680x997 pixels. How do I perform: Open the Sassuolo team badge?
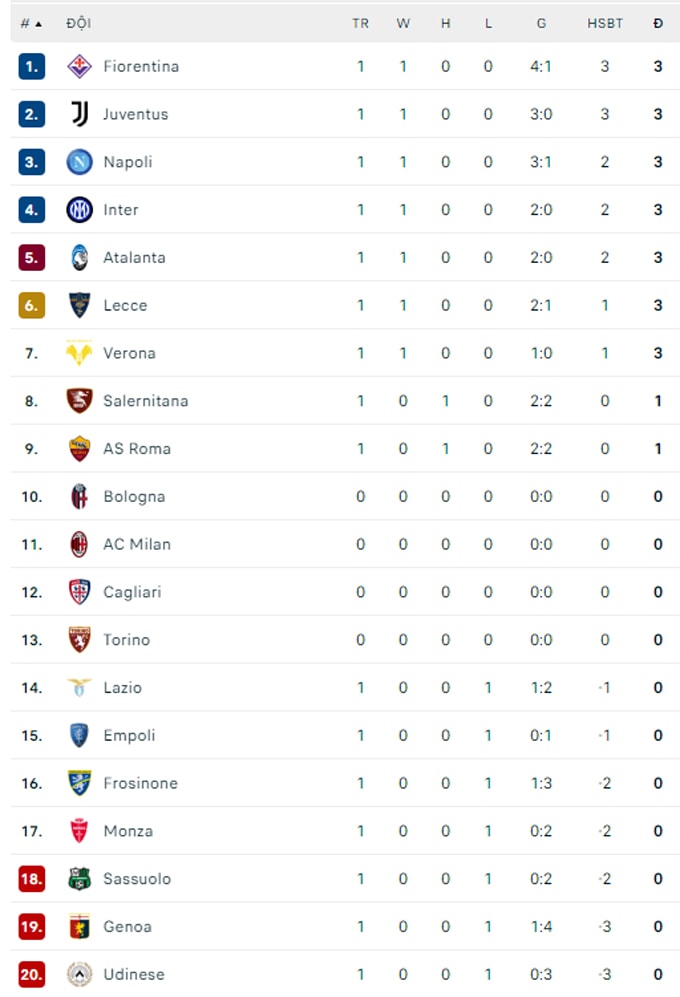(79, 879)
